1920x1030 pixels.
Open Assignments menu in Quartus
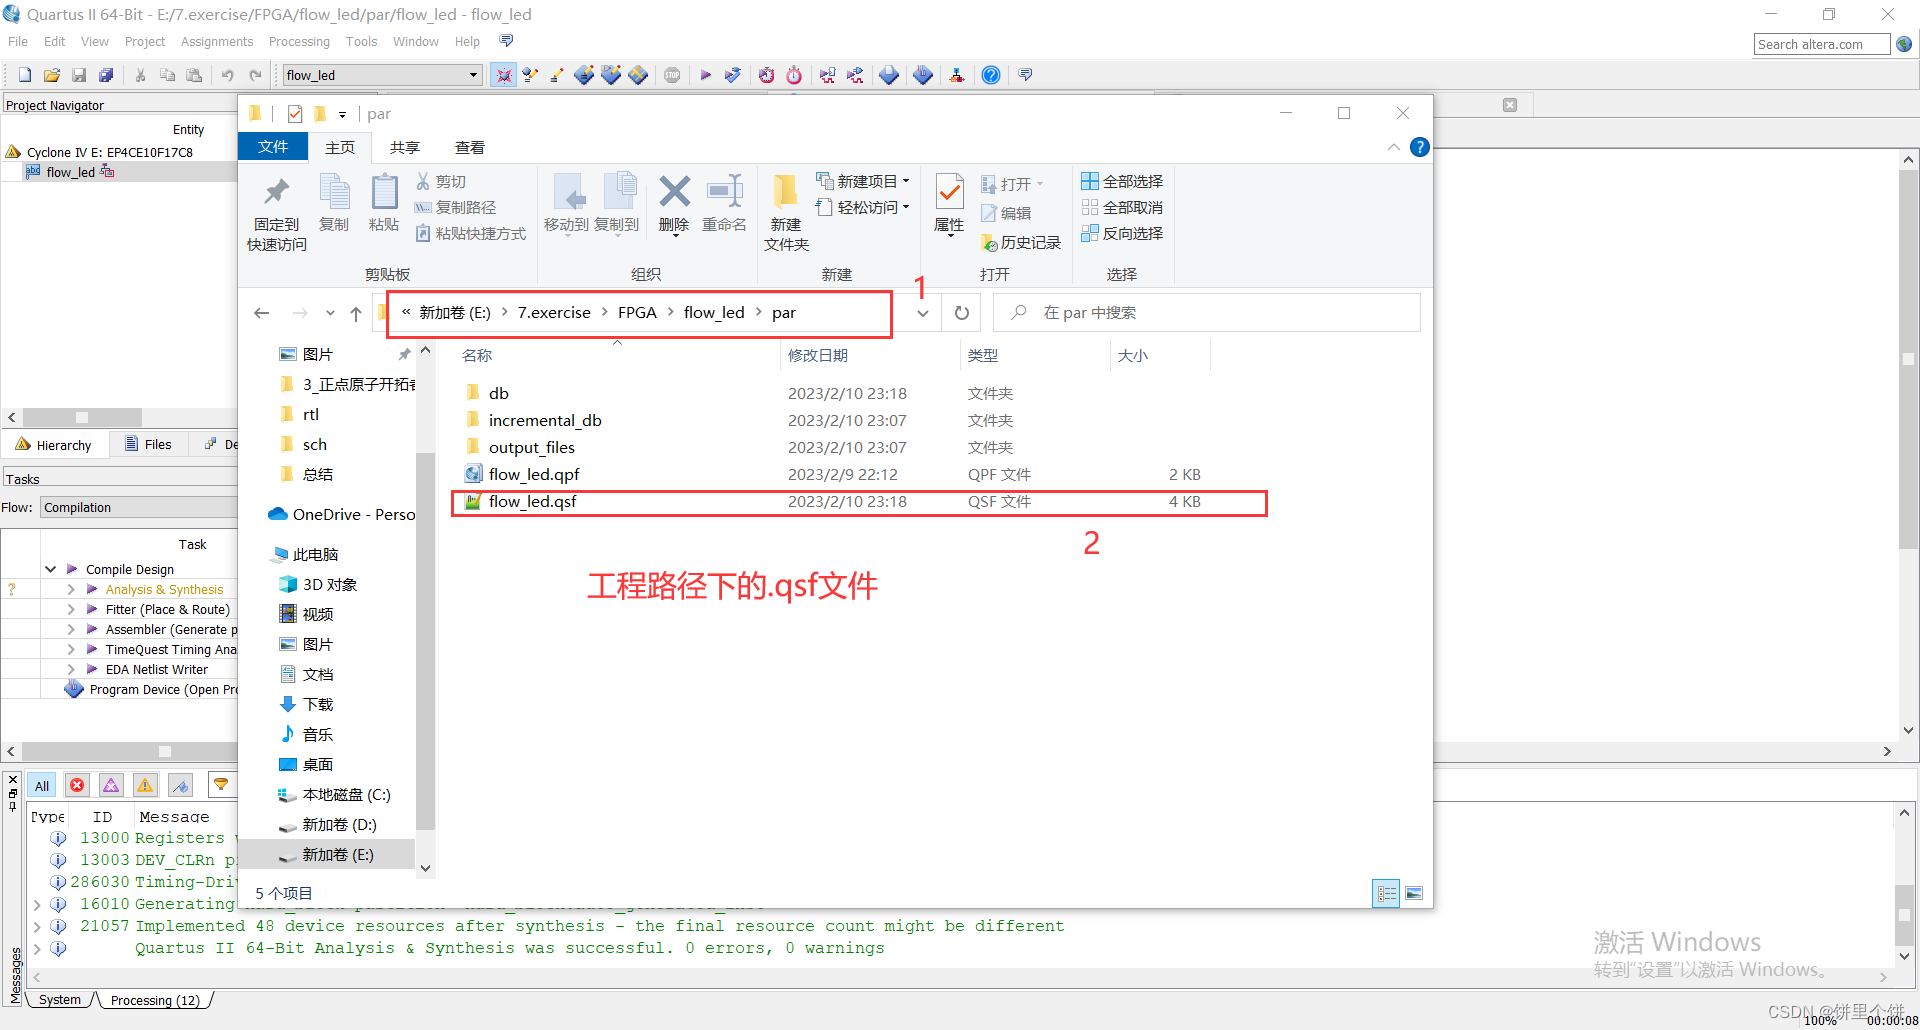[x=217, y=41]
